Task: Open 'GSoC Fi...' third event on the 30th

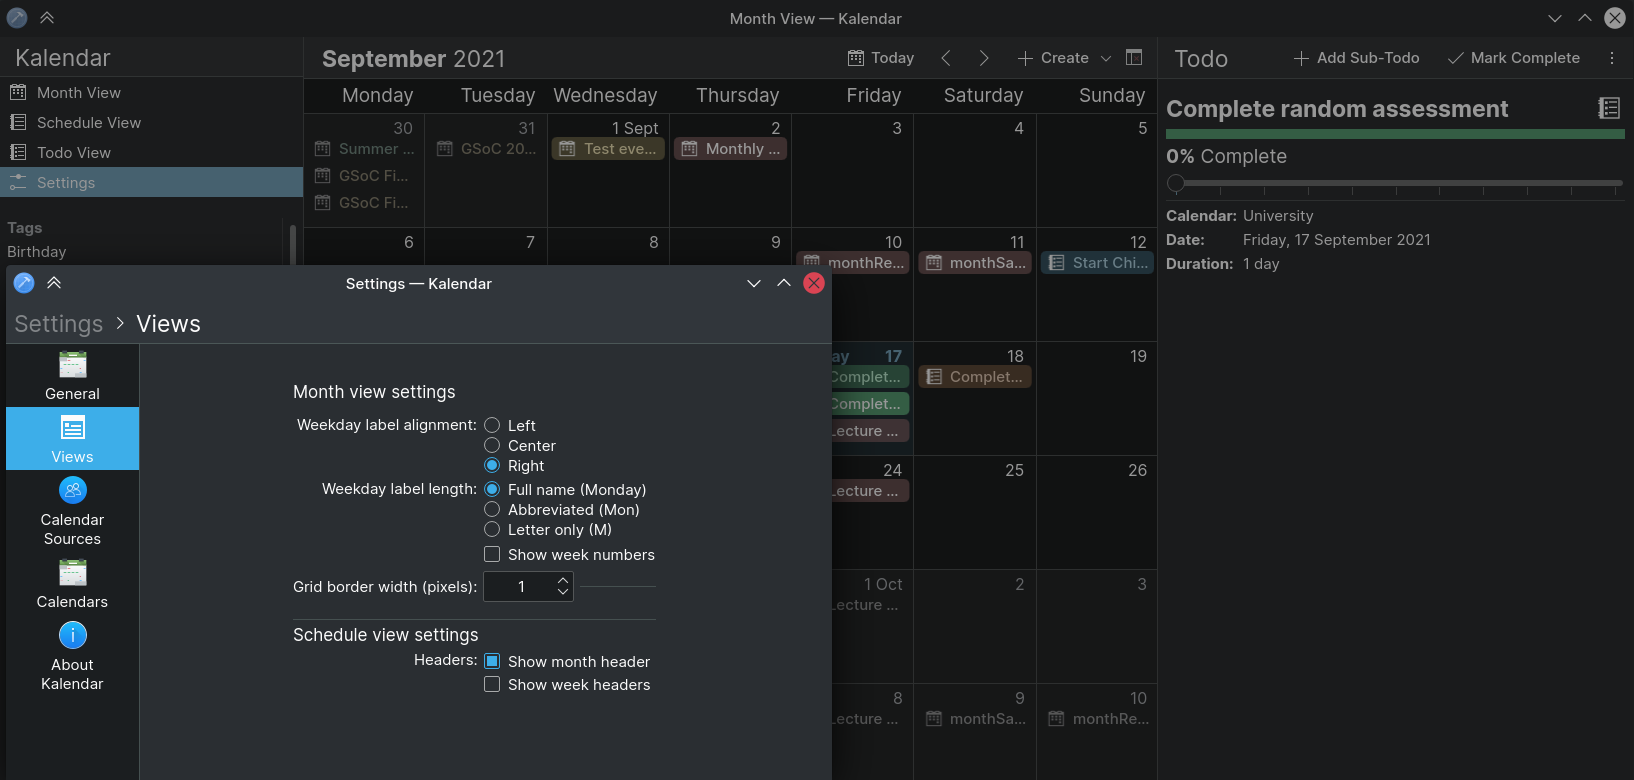Action: (x=365, y=203)
